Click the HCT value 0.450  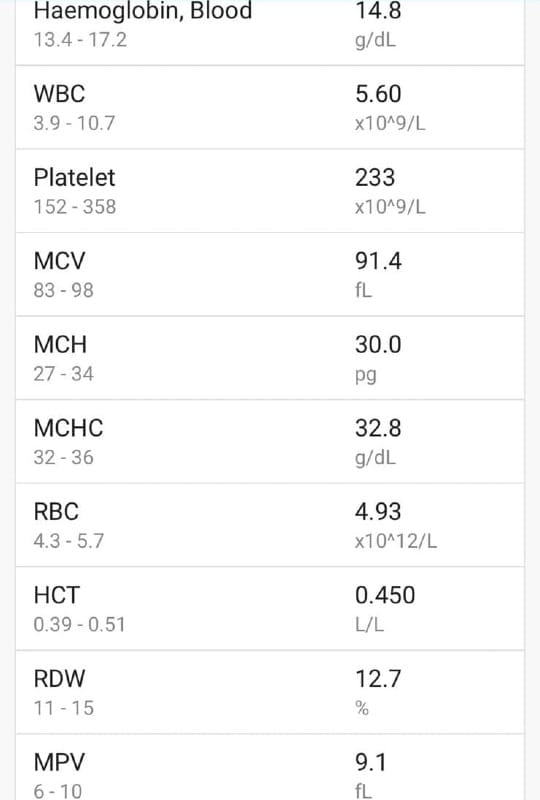pos(385,595)
